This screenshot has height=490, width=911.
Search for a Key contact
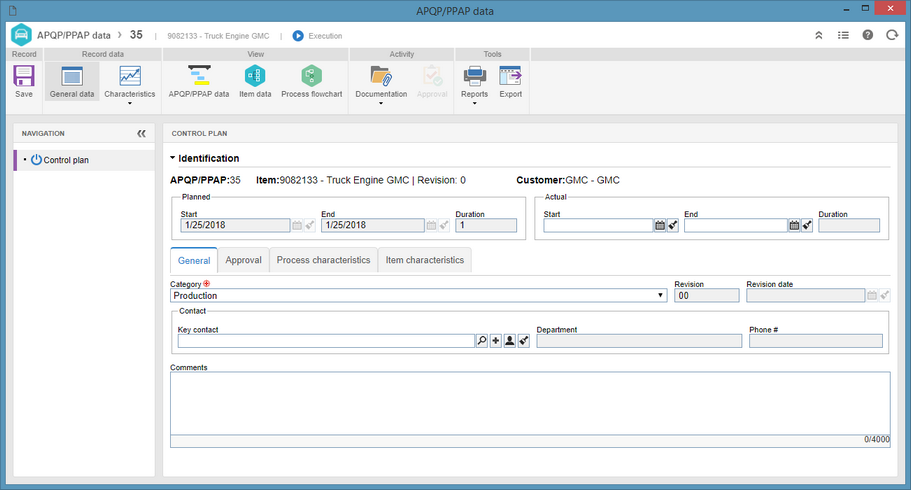482,341
